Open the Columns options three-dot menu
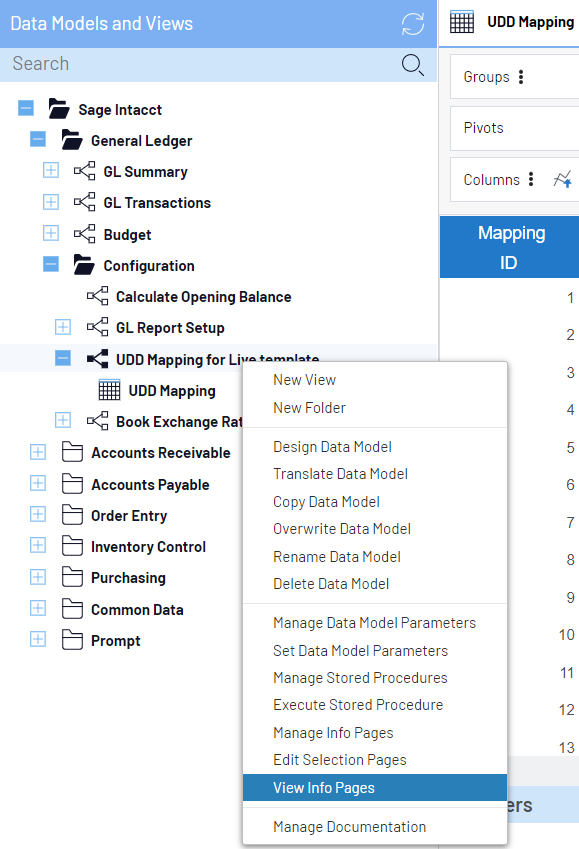This screenshot has height=849, width=579. point(531,179)
